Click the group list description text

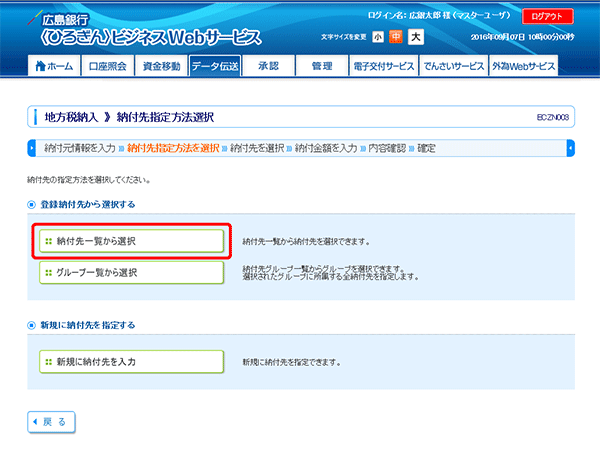click(331, 272)
